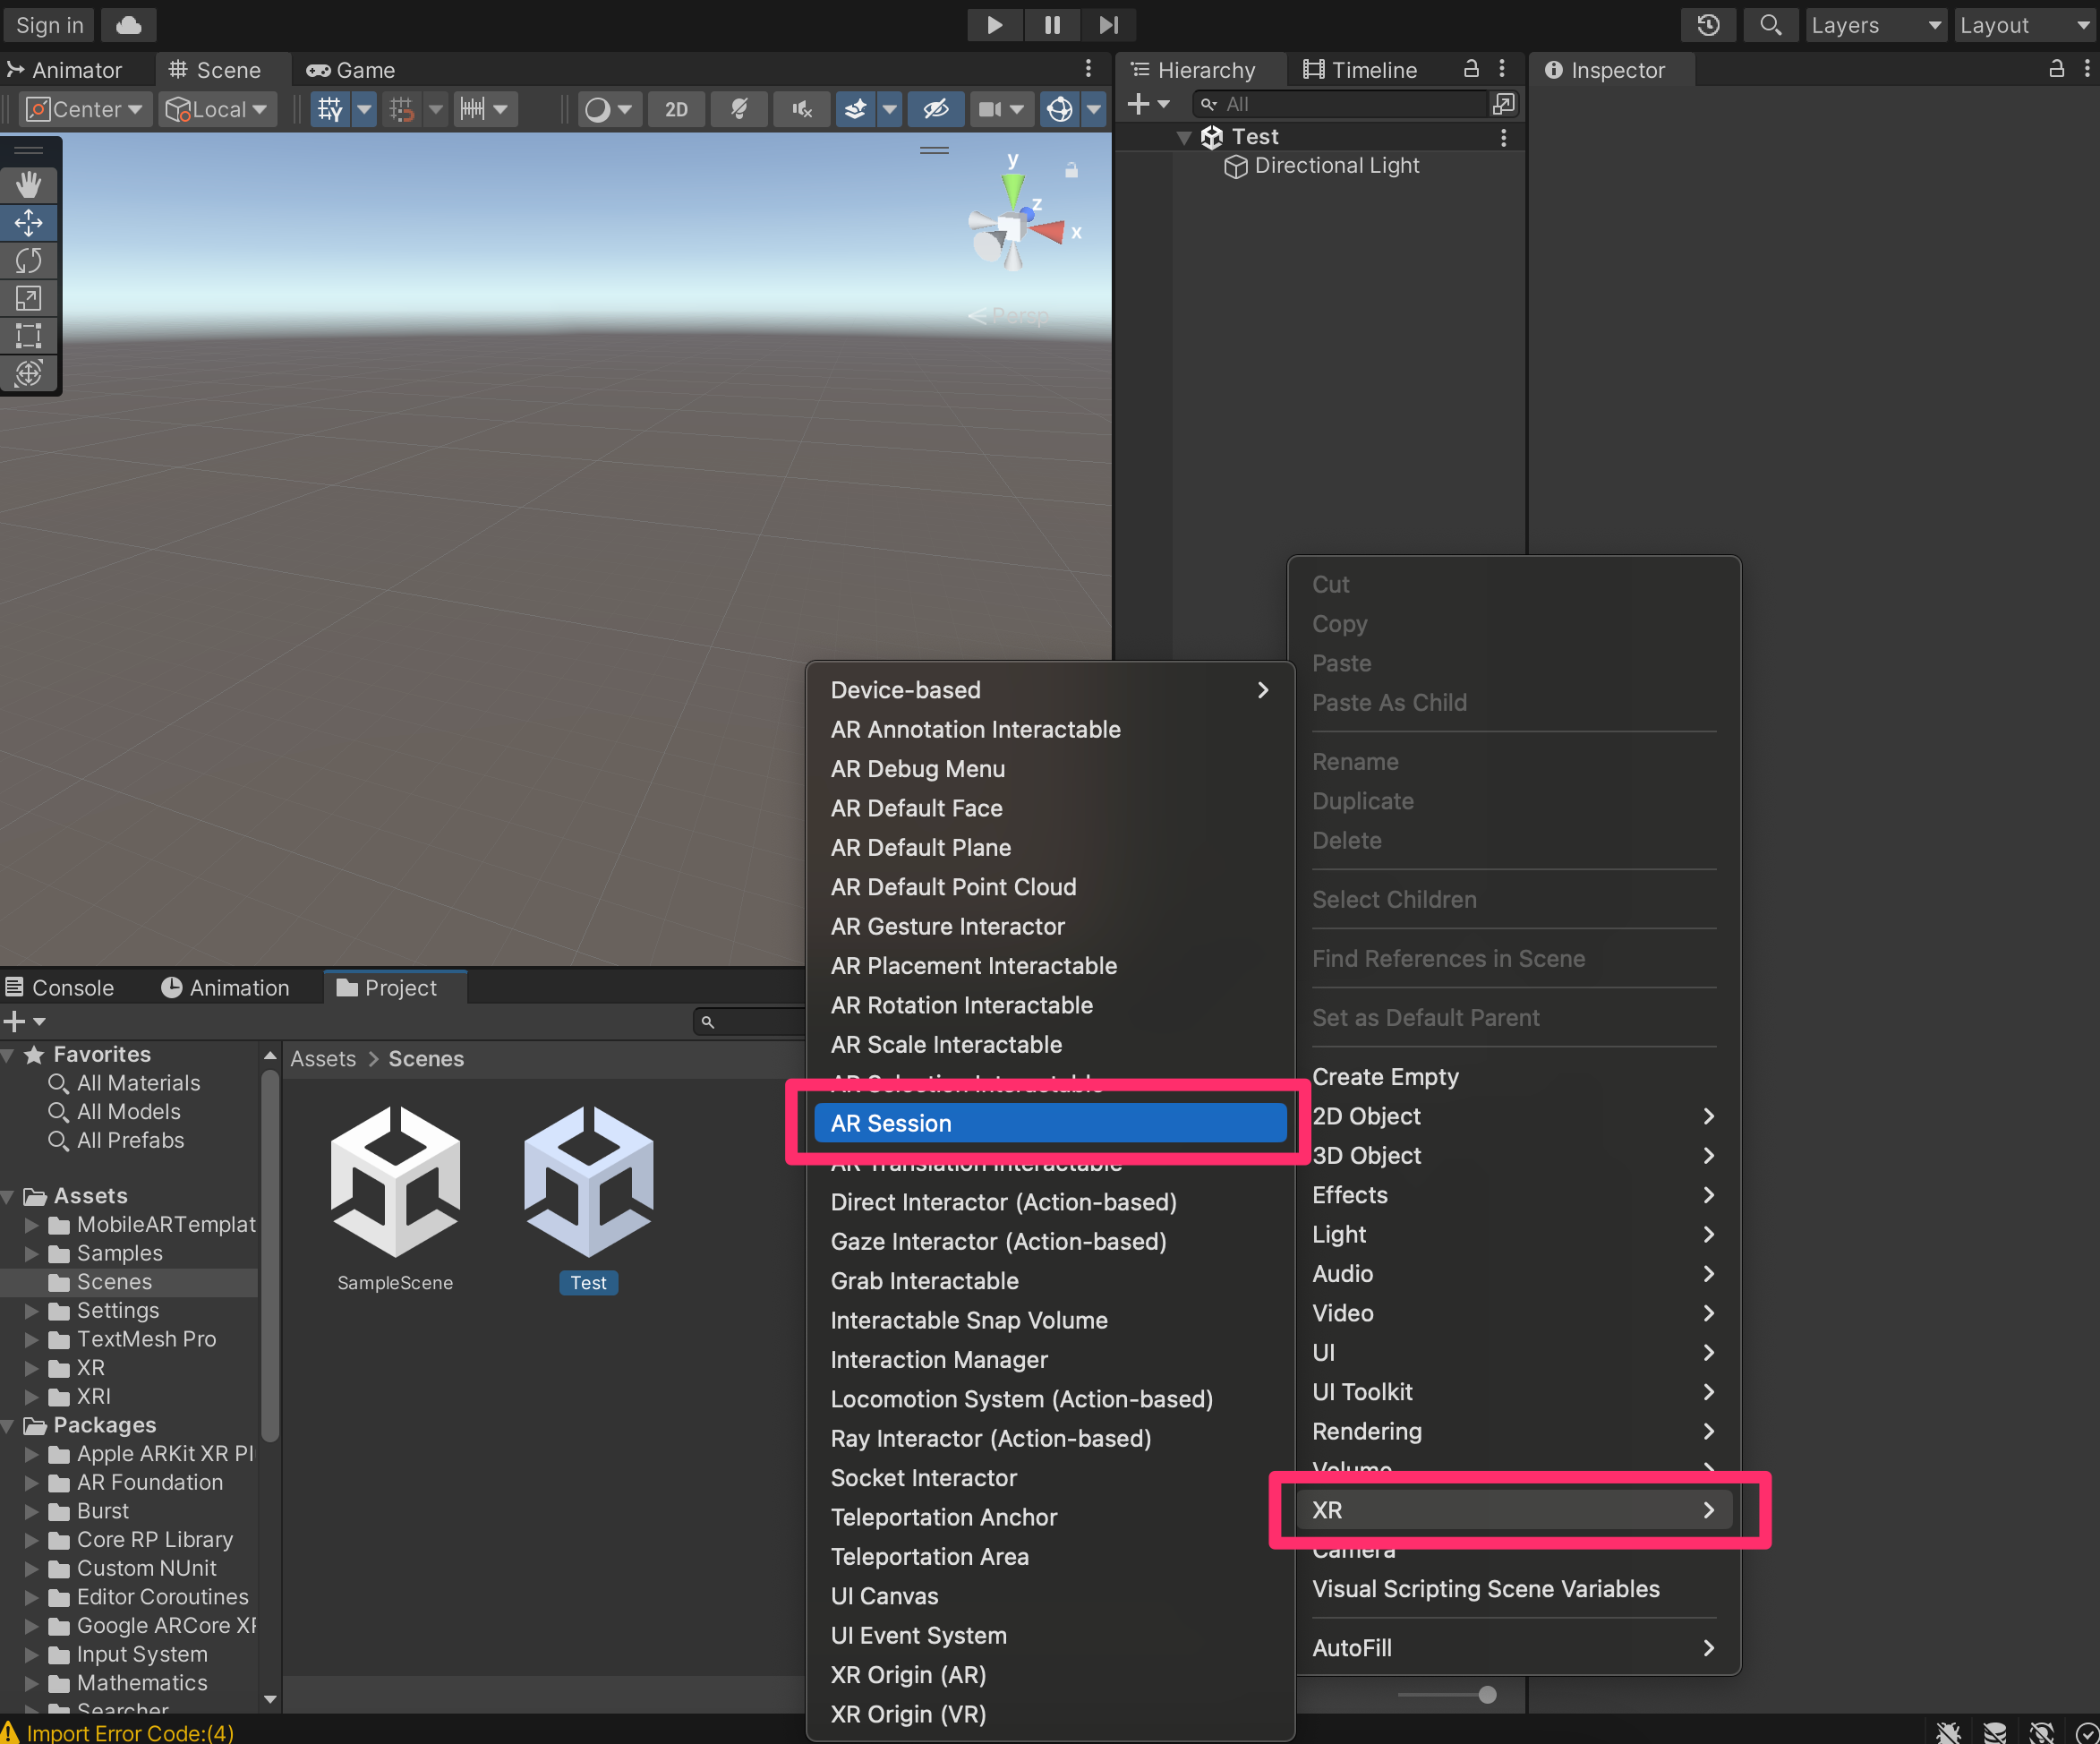Viewport: 2100px width, 1744px height.
Task: Select the SampleScene asset thumbnail
Action: (395, 1182)
